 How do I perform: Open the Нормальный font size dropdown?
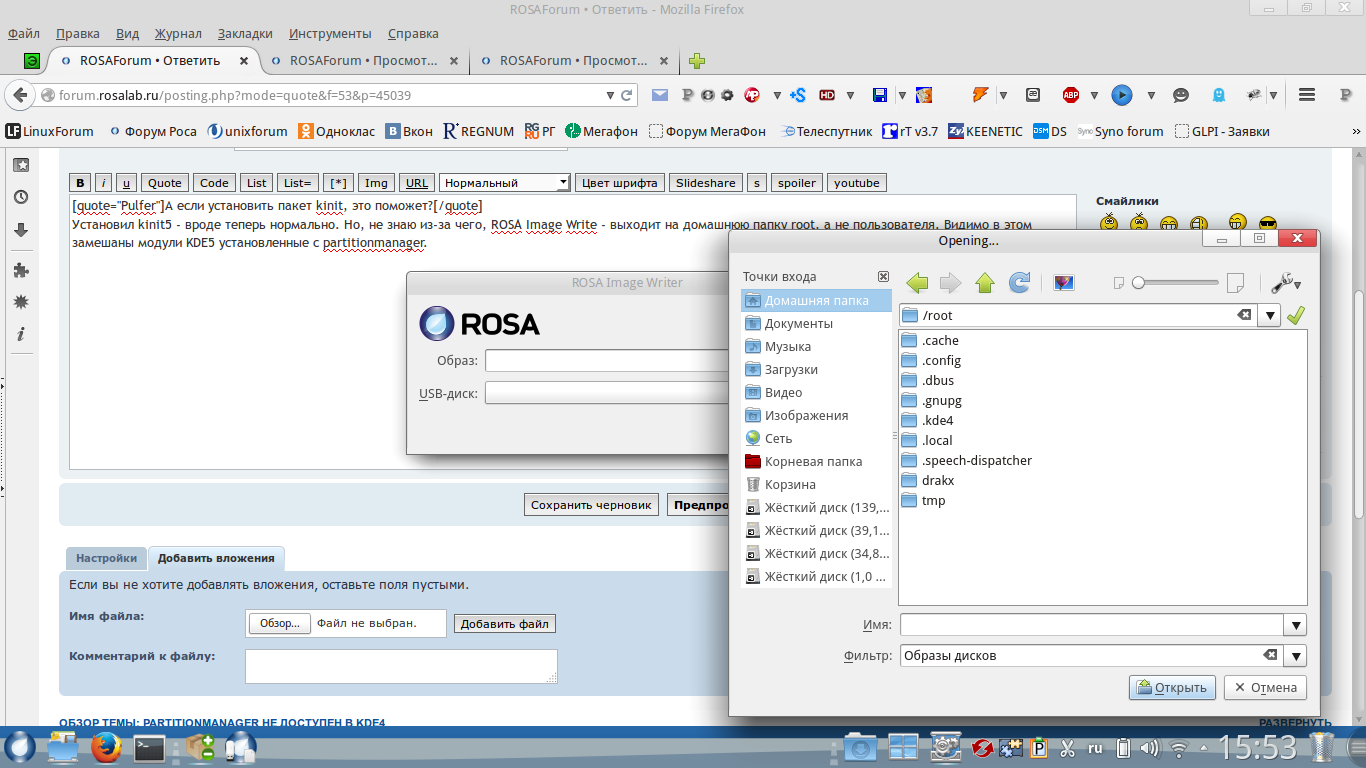(x=505, y=183)
